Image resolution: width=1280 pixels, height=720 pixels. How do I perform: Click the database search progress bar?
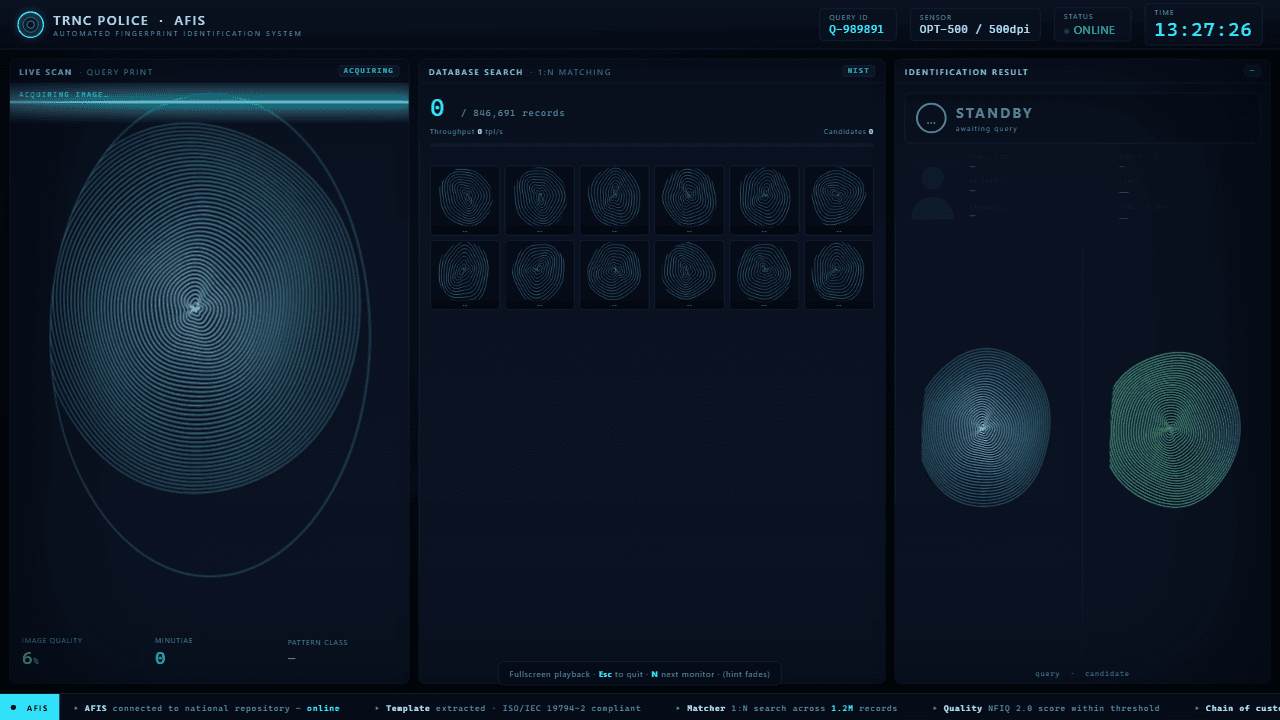[651, 146]
